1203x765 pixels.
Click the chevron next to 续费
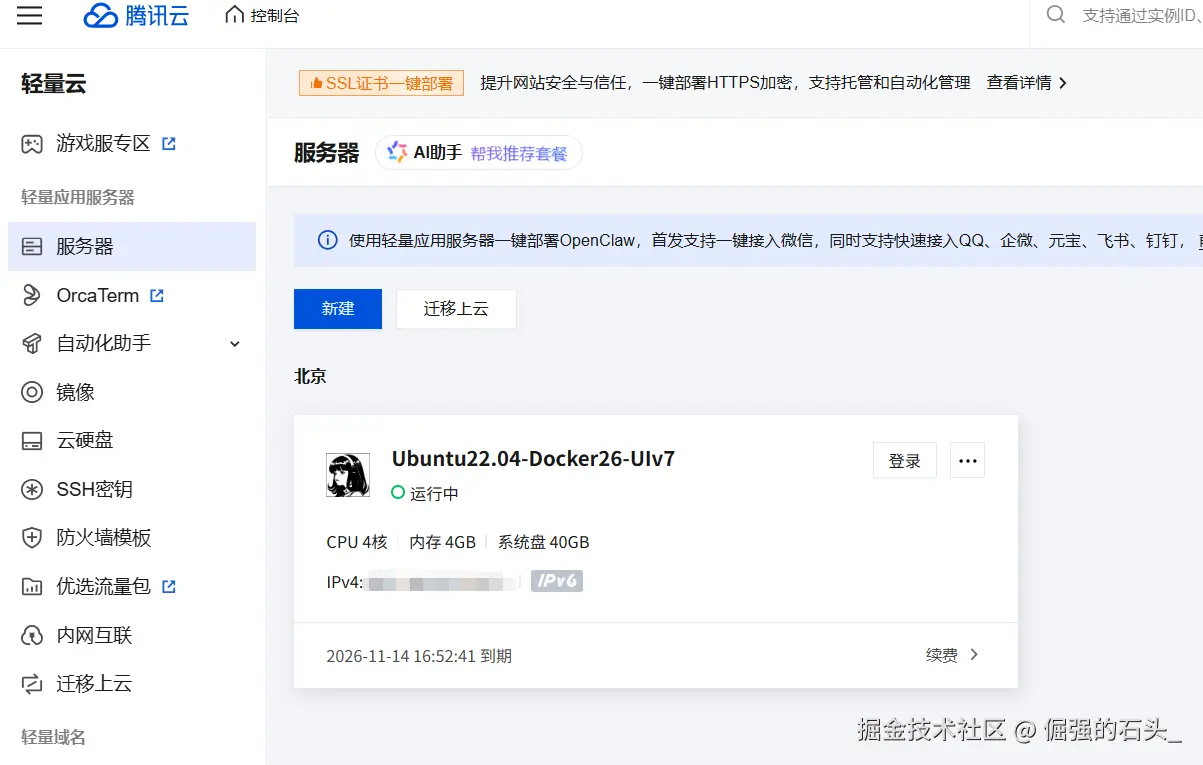pyautogui.click(x=975, y=655)
